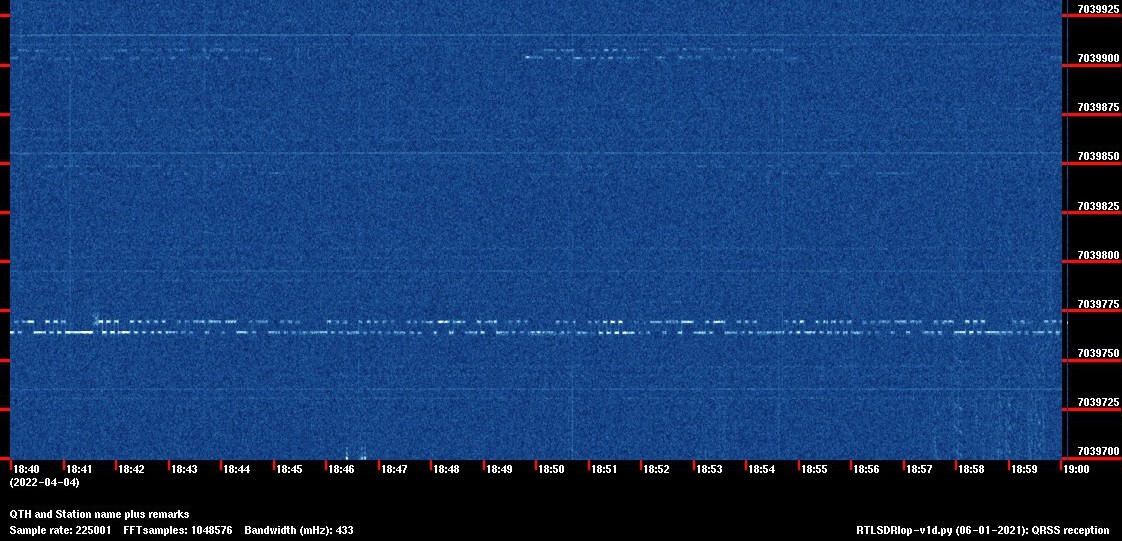Image resolution: width=1122 pixels, height=541 pixels.
Task: Click the RTLSDRlop-v1d.py QRSS reception caption
Action: coord(982,530)
